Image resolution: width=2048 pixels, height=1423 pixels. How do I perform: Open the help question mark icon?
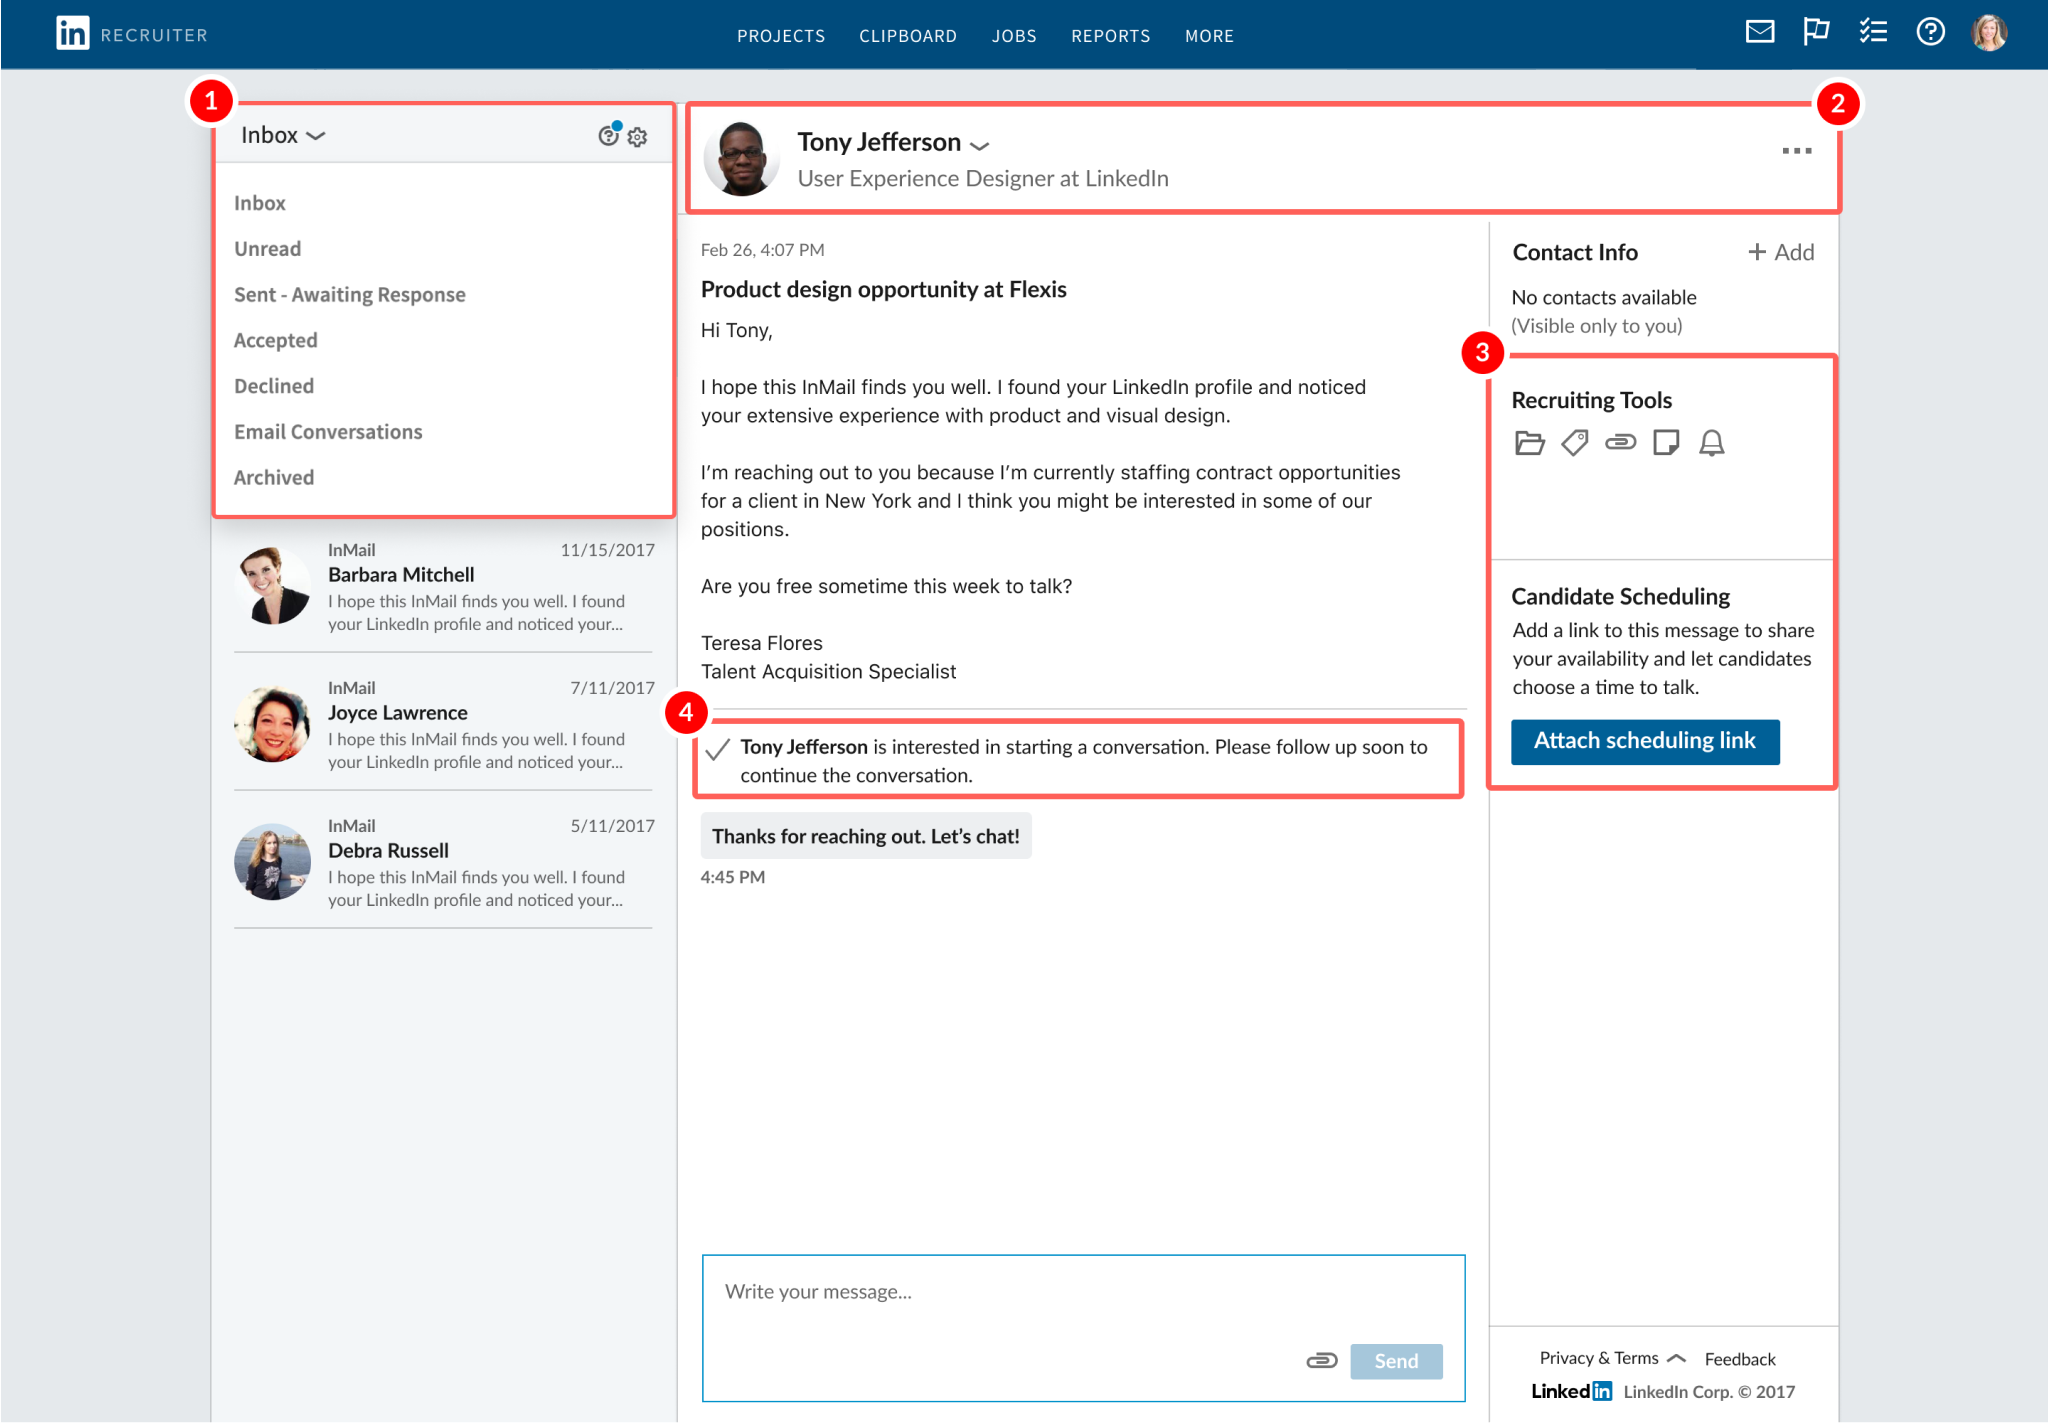click(x=1930, y=32)
